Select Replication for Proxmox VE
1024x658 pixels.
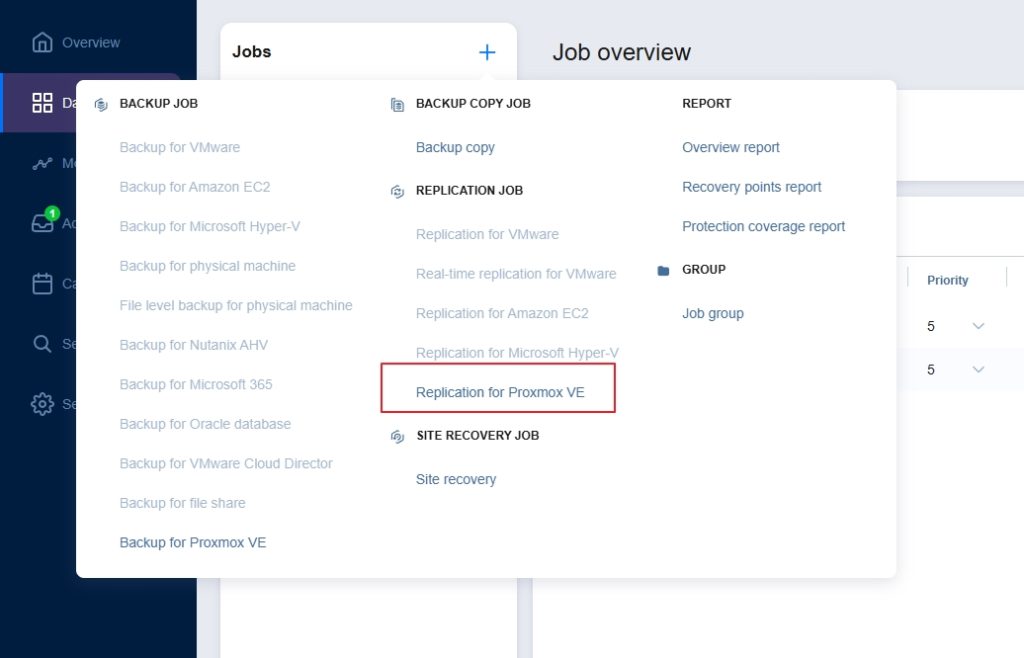coord(499,392)
